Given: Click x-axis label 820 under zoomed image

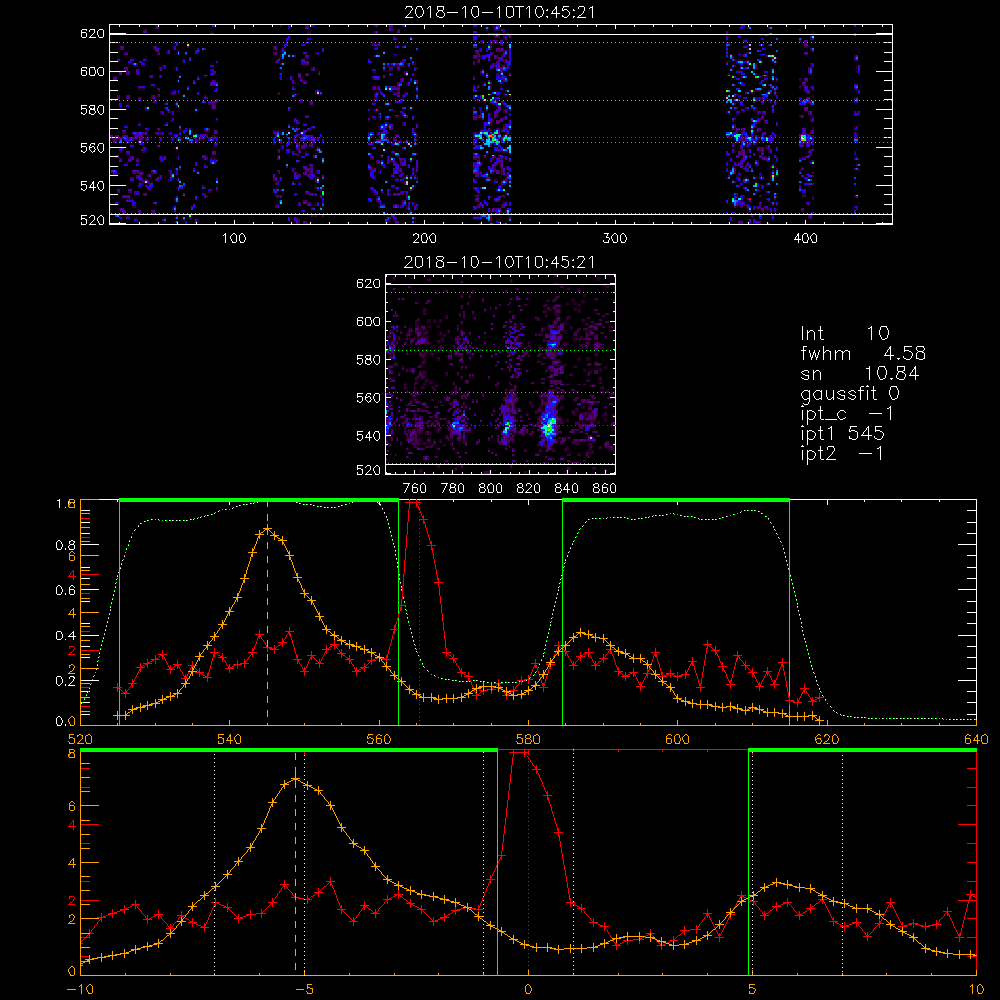Looking at the screenshot, I should click(x=529, y=489).
